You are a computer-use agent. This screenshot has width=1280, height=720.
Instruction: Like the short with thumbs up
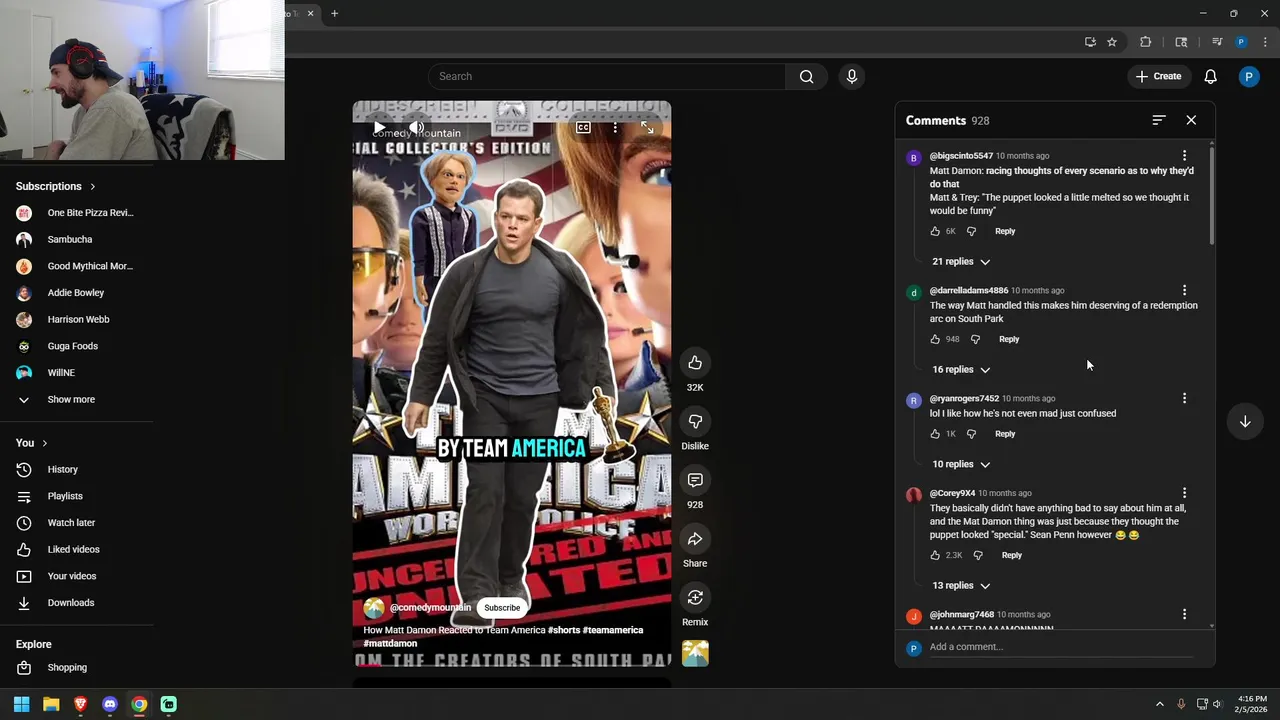[x=695, y=363]
